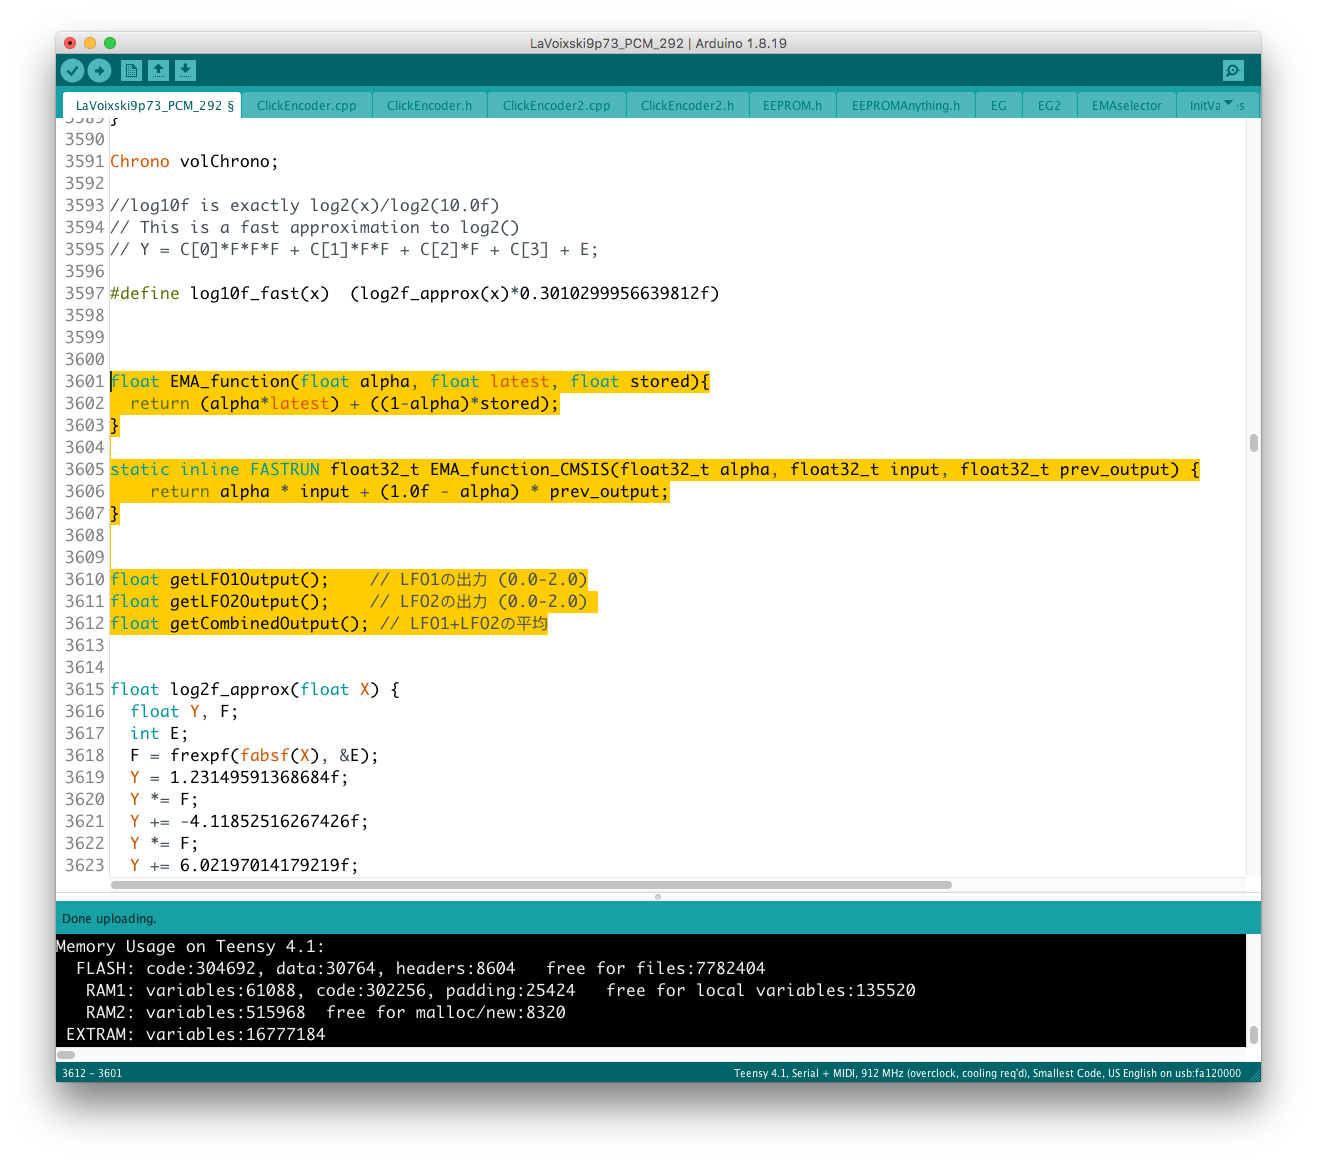This screenshot has height=1162, width=1317.
Task: Switch to ClickEncoder2.h tab
Action: pos(687,106)
